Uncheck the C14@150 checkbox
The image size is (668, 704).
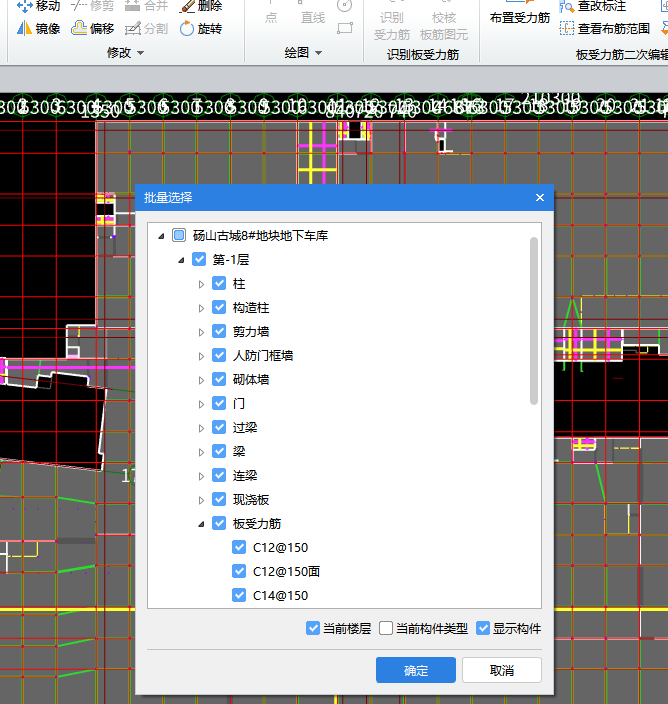pos(239,595)
